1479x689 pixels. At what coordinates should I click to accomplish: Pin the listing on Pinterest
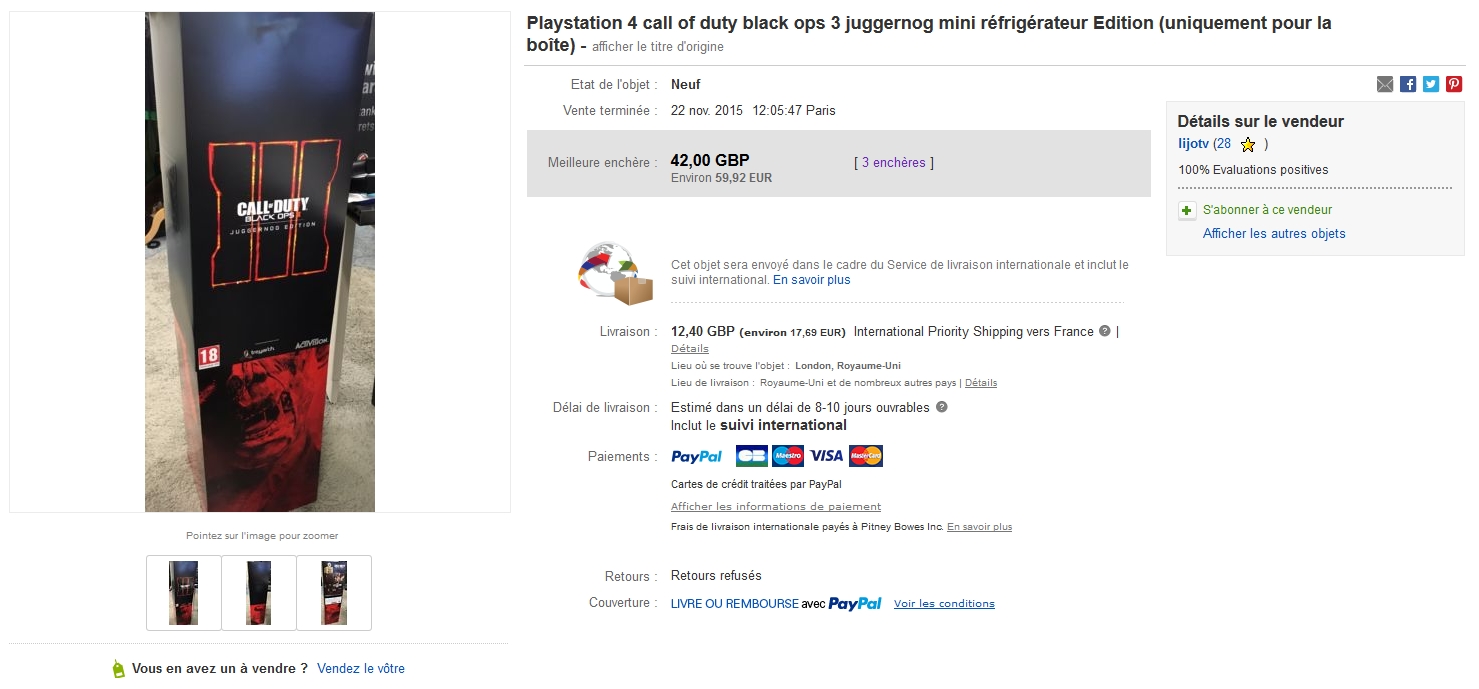pyautogui.click(x=1454, y=84)
